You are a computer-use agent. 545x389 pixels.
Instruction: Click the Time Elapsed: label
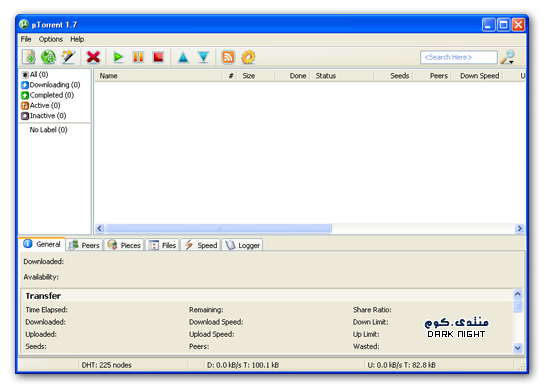pyautogui.click(x=47, y=310)
